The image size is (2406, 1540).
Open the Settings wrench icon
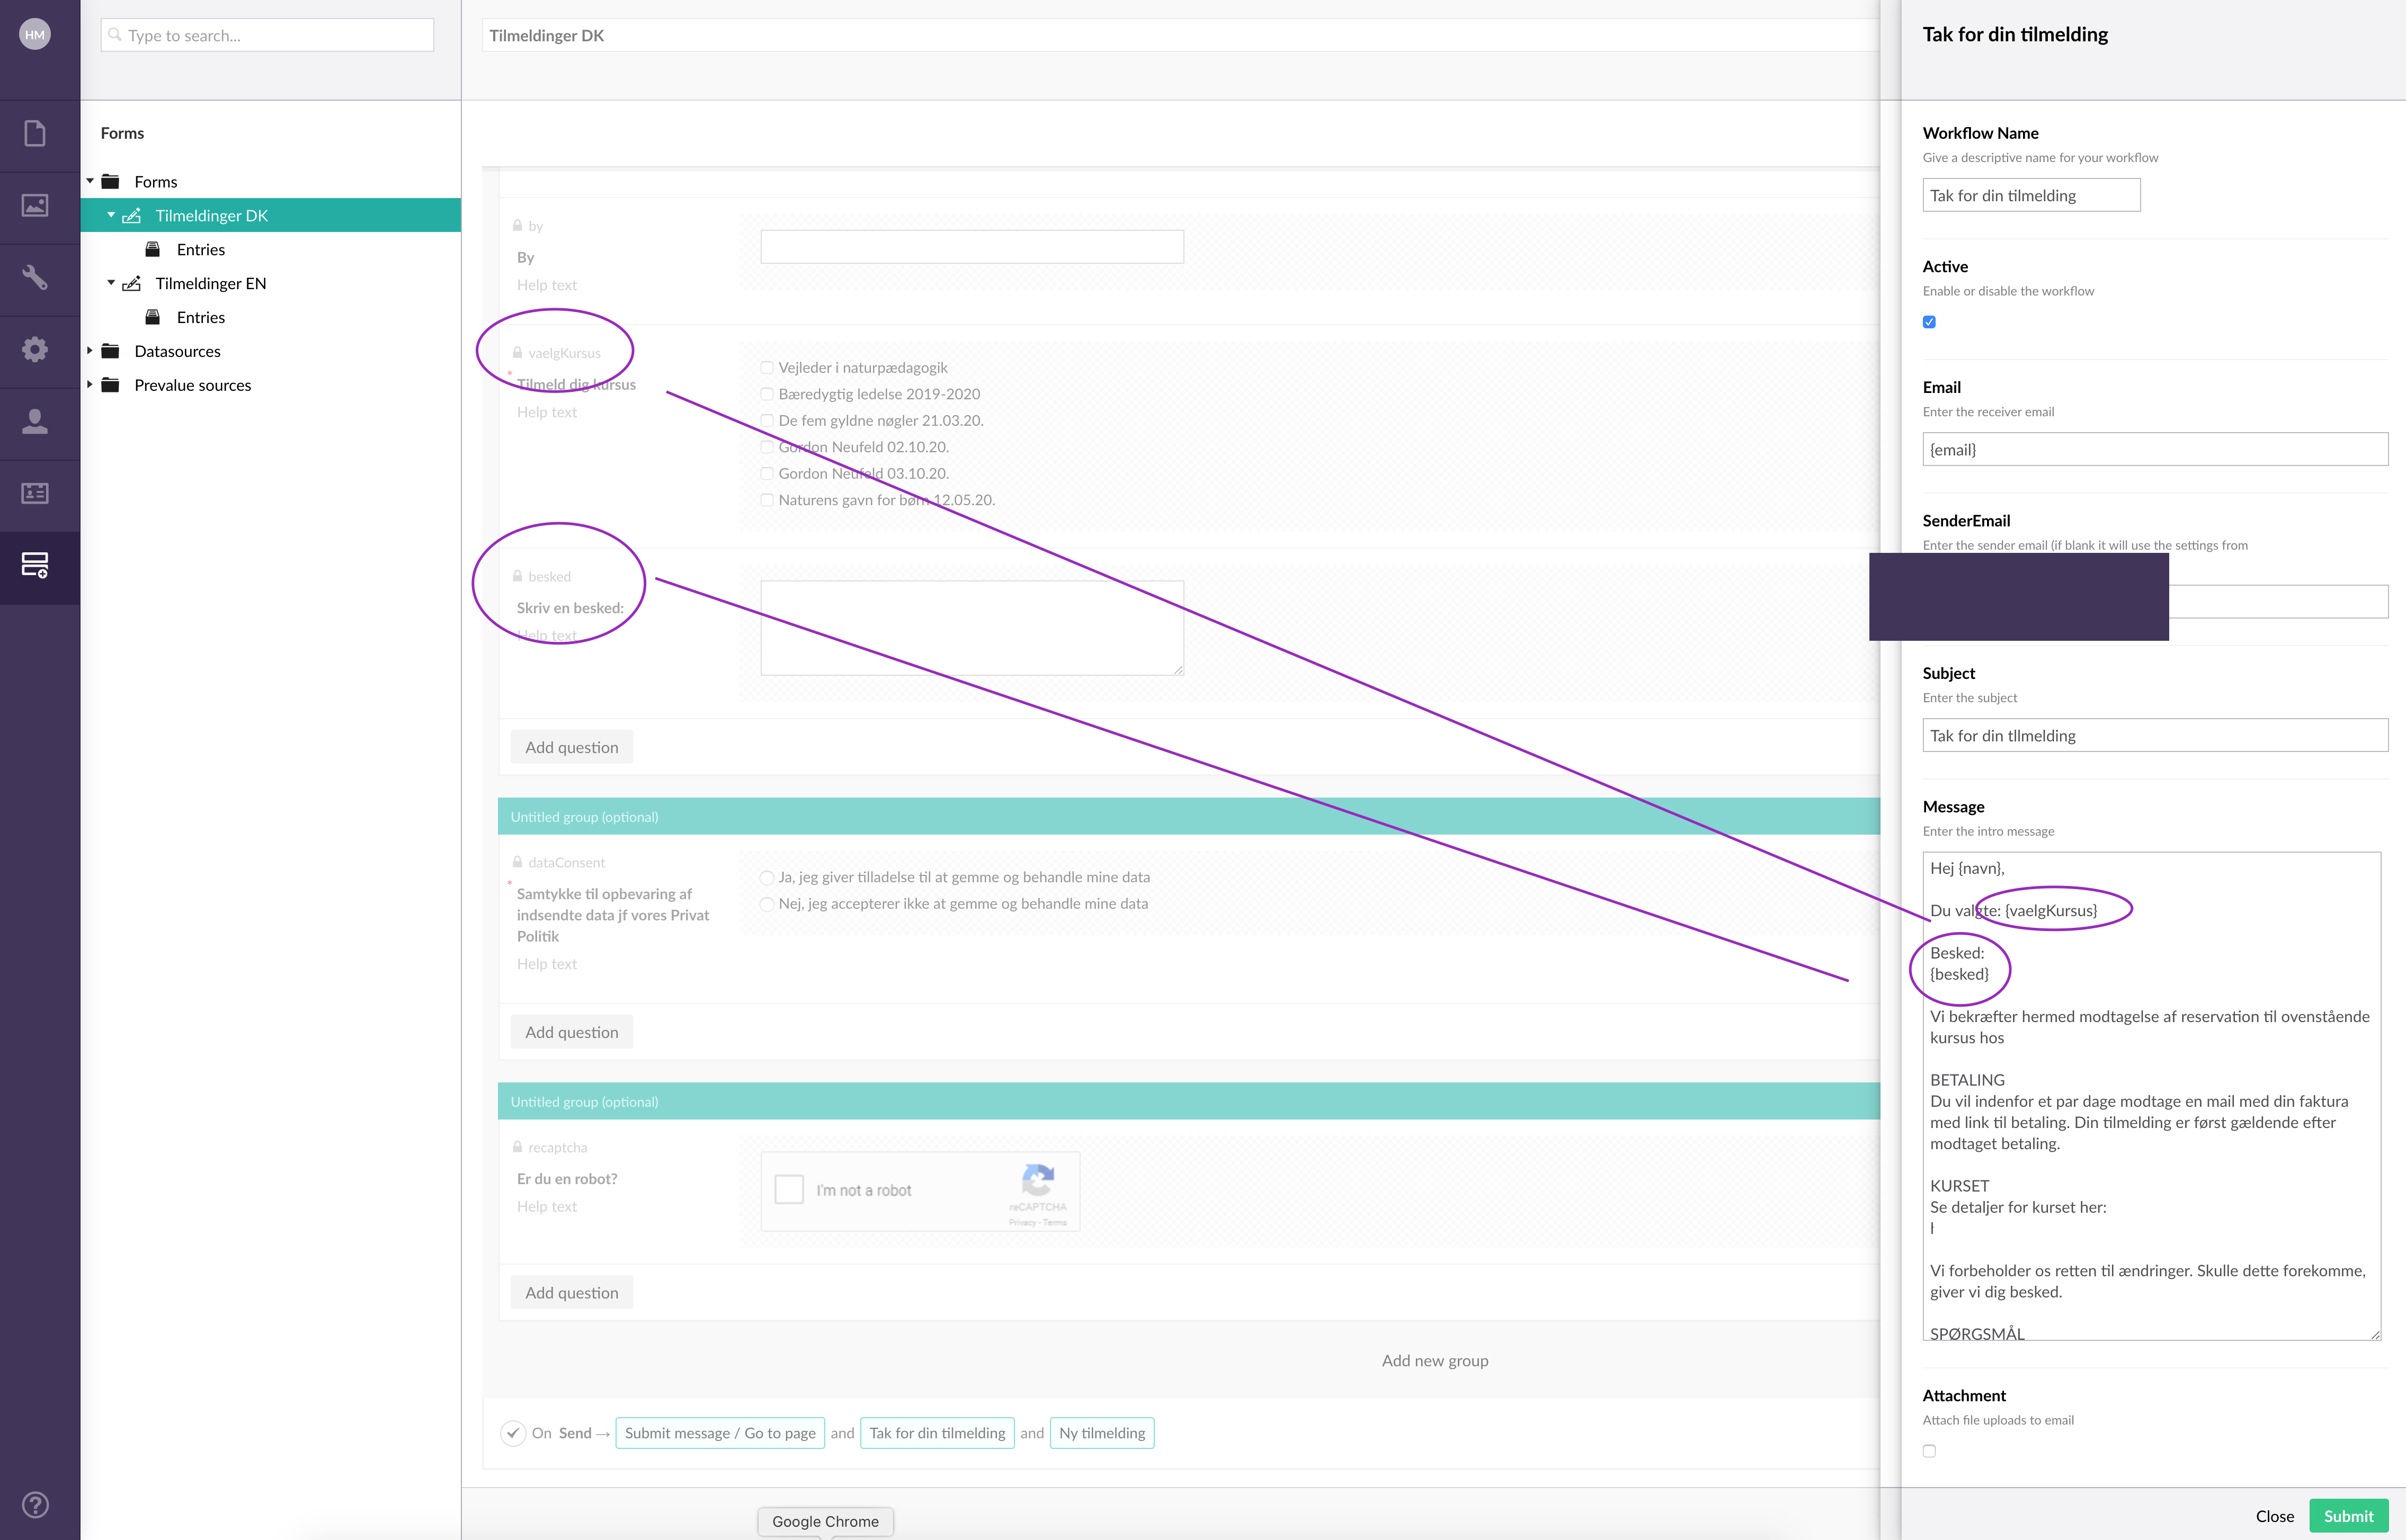click(x=35, y=277)
